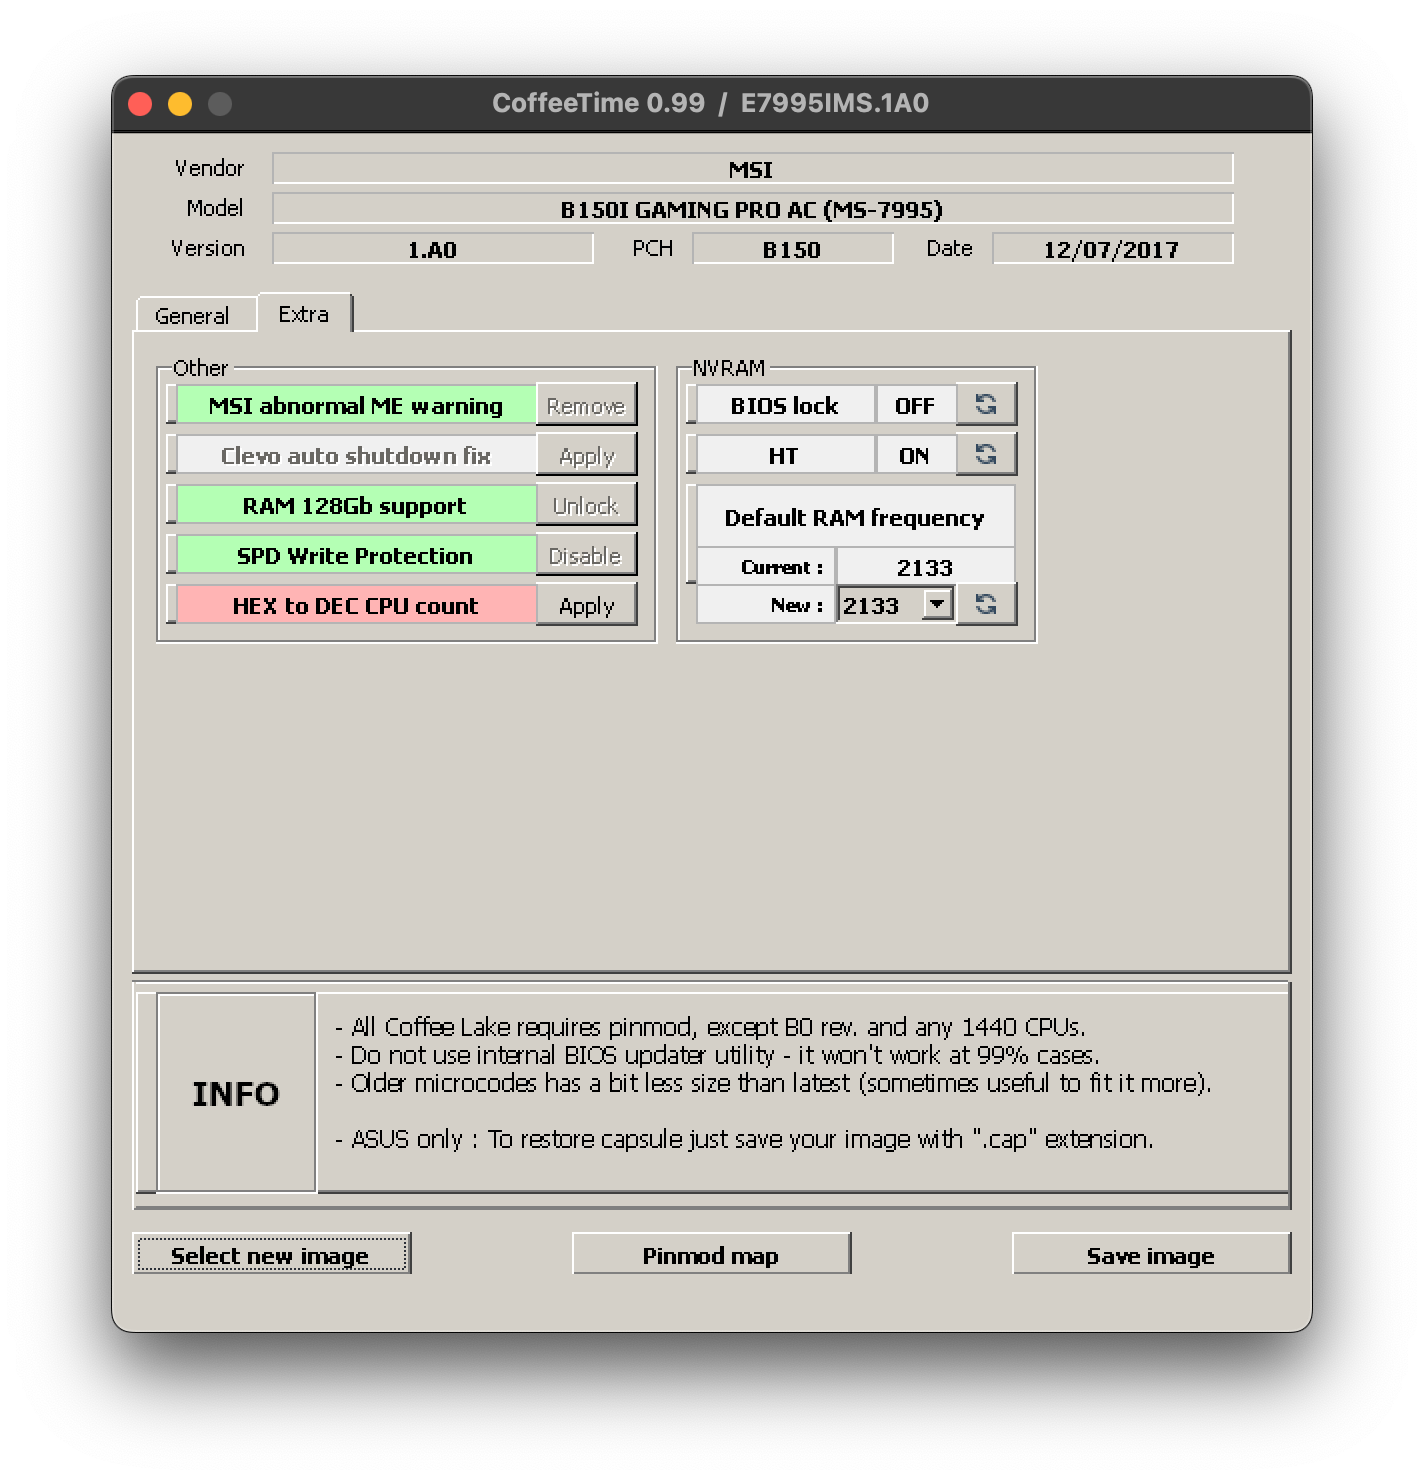Click the BIOS lock label
This screenshot has height=1480, width=1424.
(x=785, y=405)
